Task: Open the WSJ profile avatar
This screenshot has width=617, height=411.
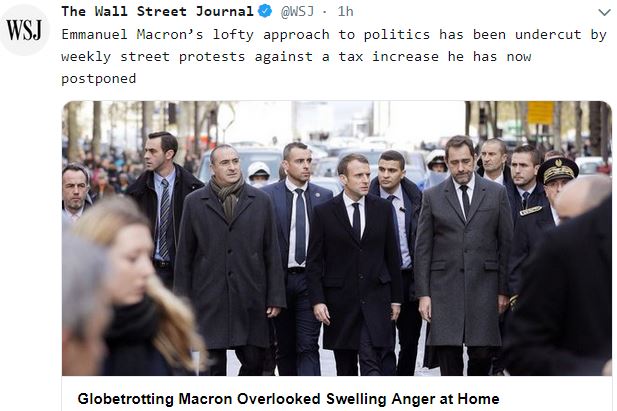Action: (x=24, y=30)
